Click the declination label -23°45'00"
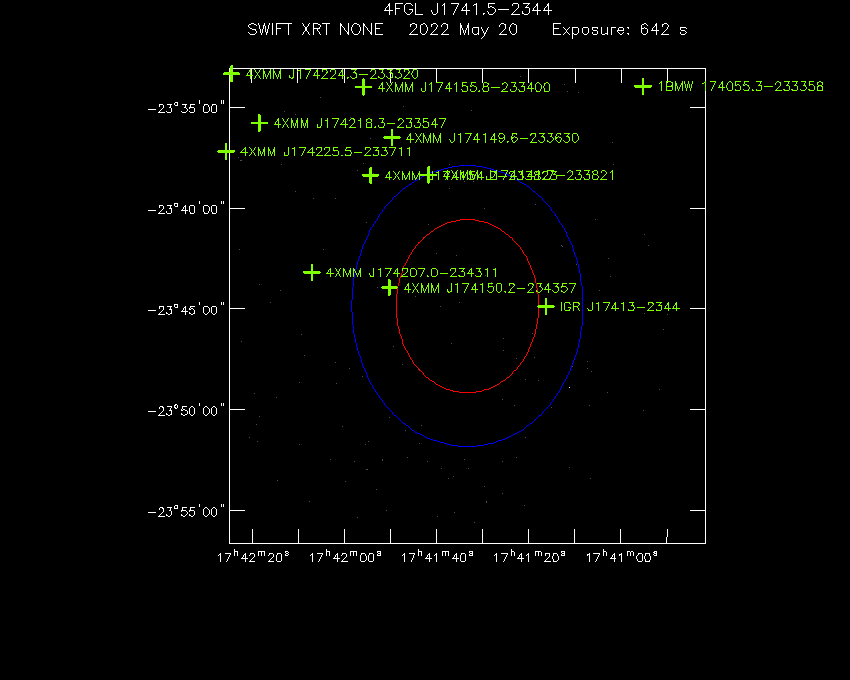 click(186, 310)
